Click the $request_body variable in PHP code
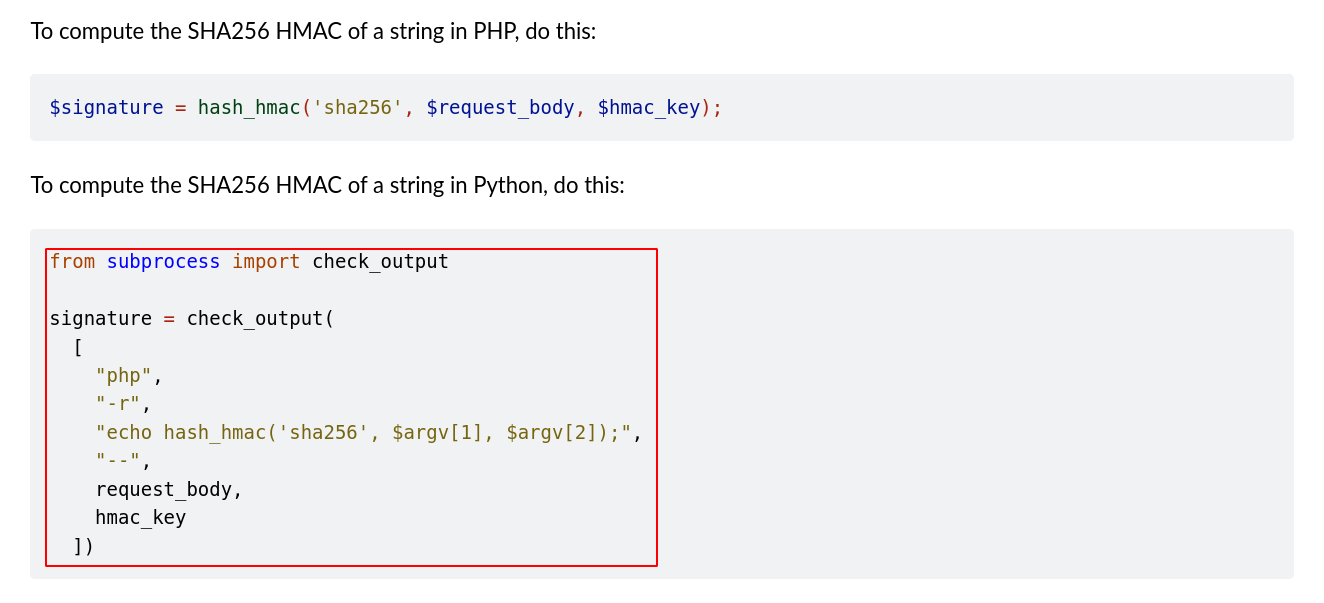The width and height of the screenshot is (1324, 603). pos(500,107)
